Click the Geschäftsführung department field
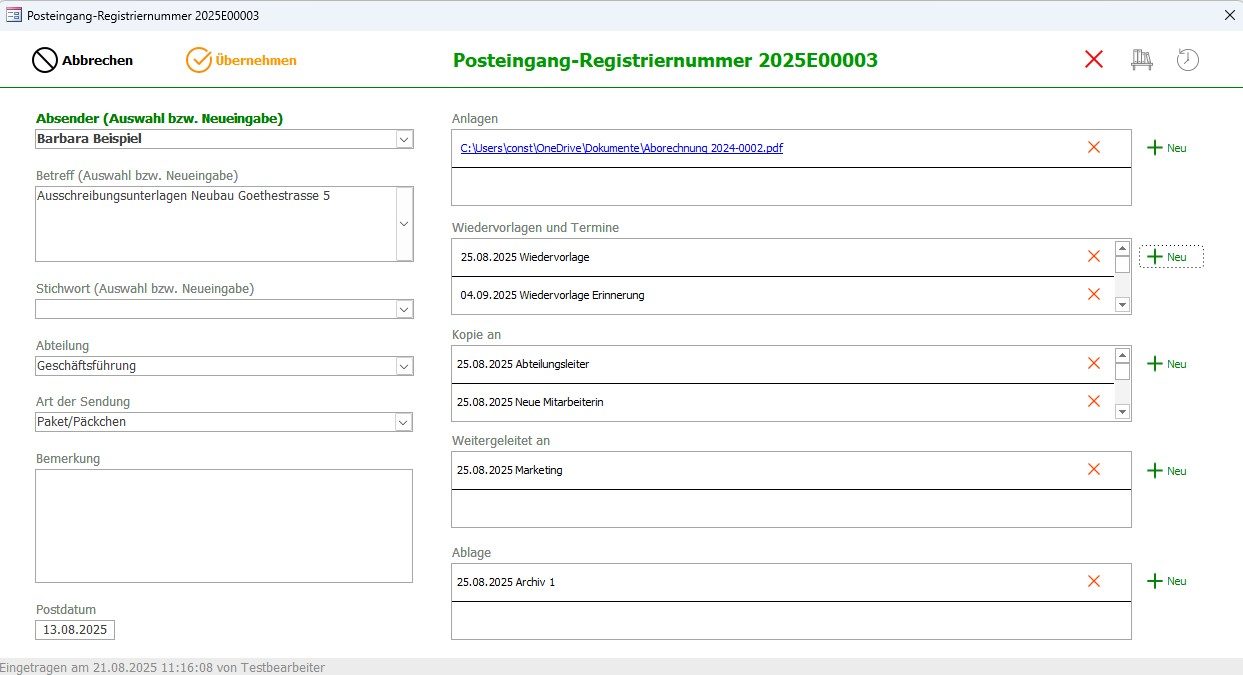 coord(215,366)
